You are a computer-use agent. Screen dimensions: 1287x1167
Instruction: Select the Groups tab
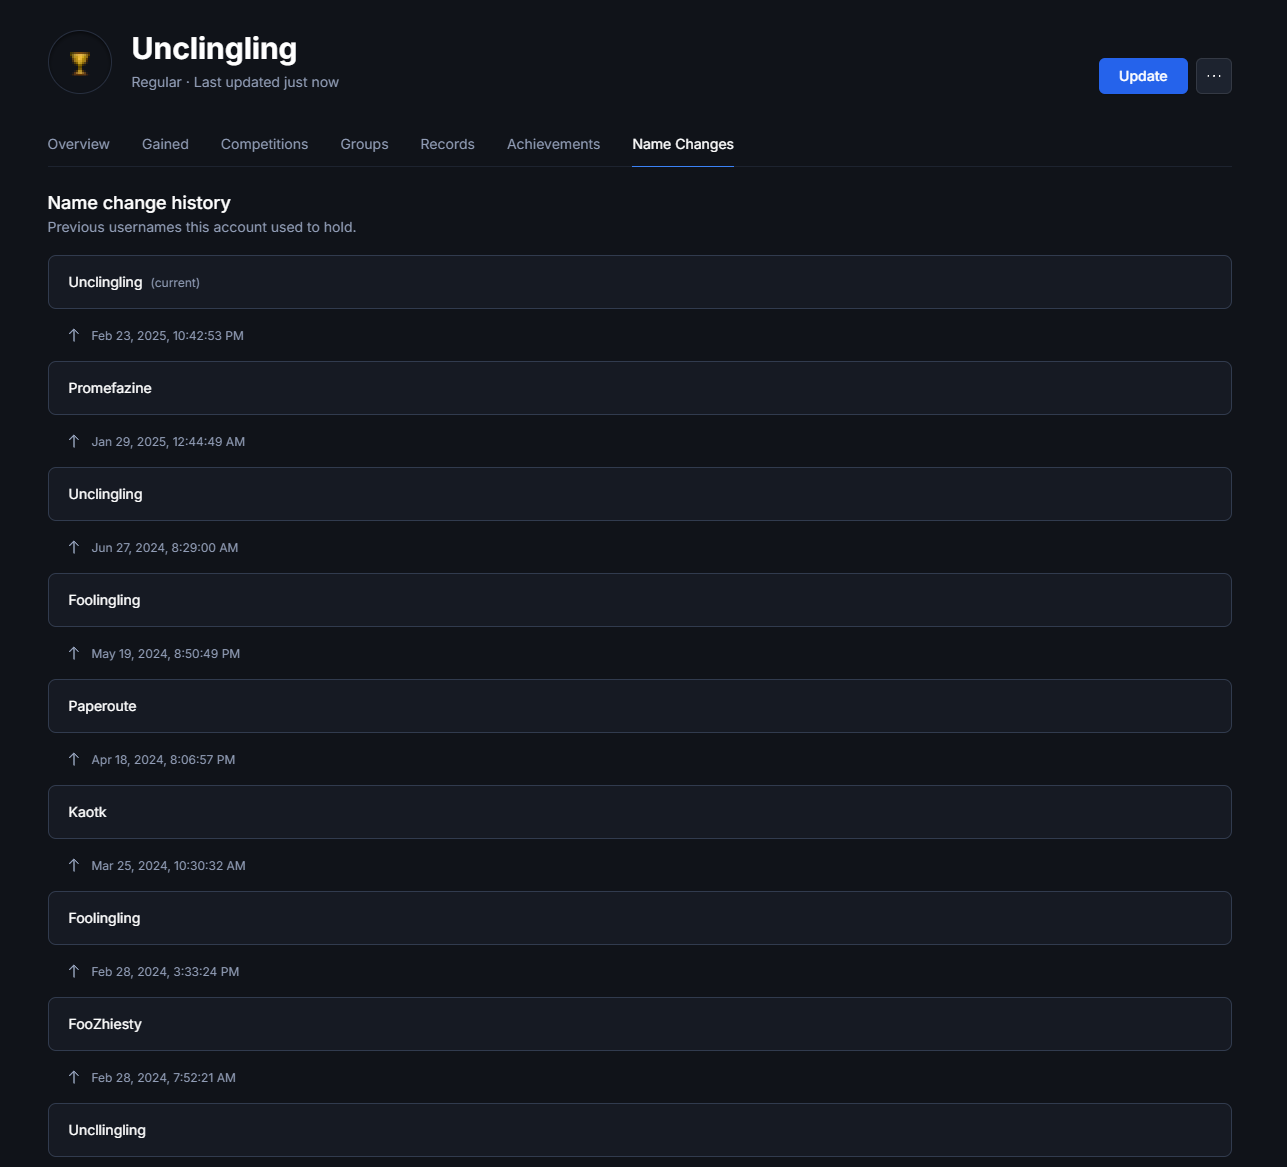pyautogui.click(x=364, y=144)
